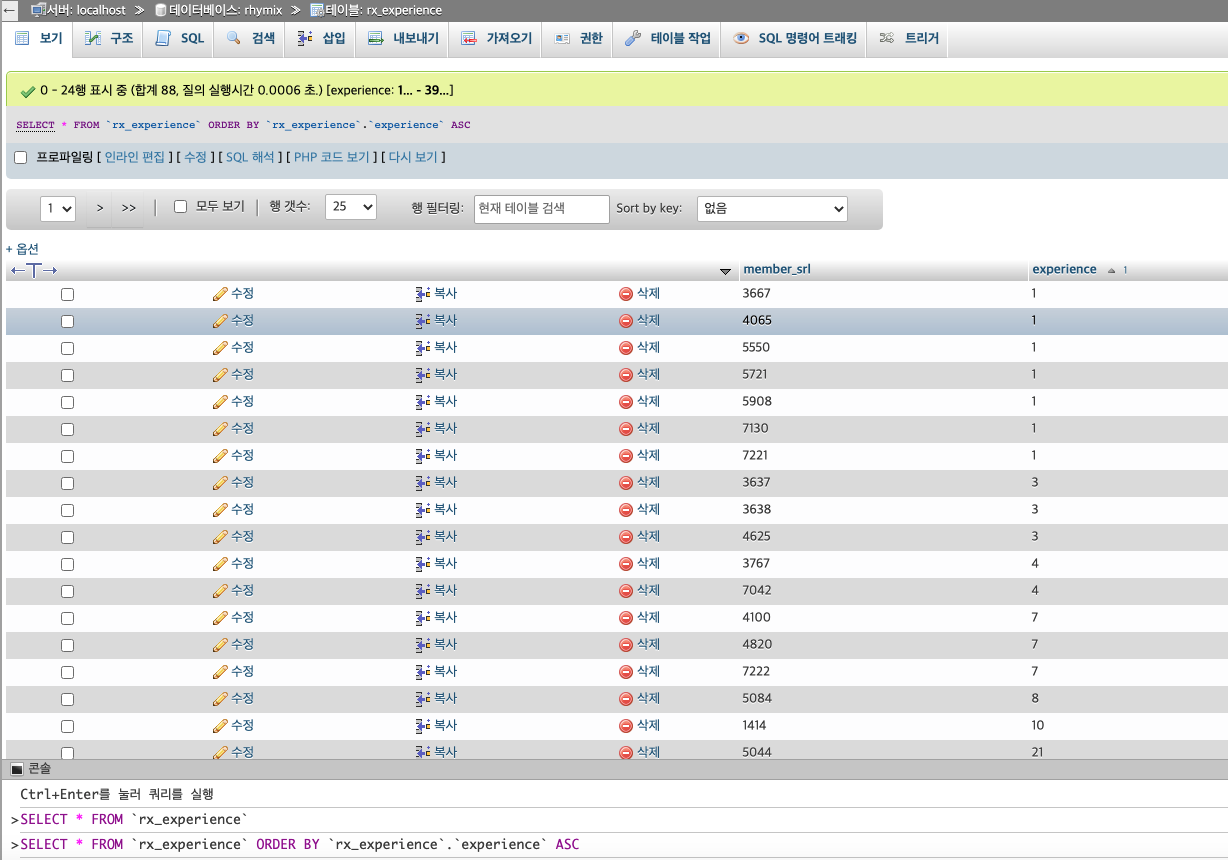Screen dimensions: 1228x860
Task: Click the 인라인 편집 link
Action: click(x=135, y=158)
